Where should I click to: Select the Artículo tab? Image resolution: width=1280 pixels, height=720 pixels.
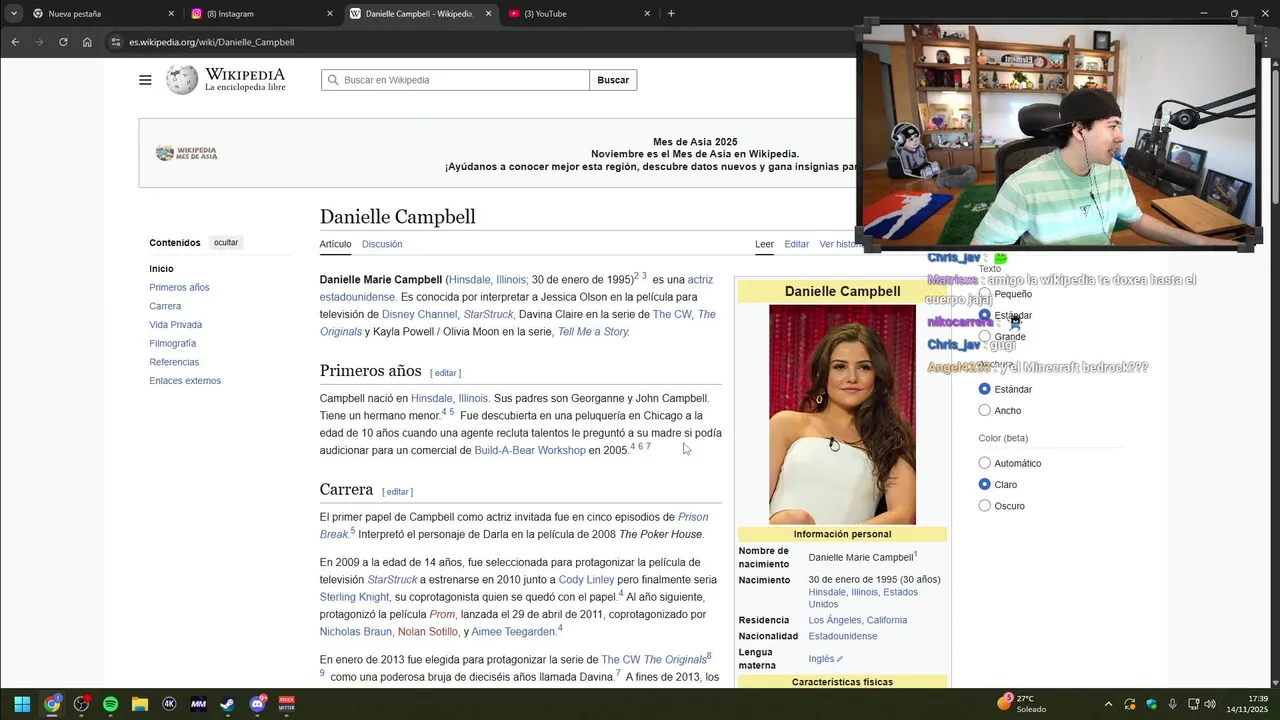335,244
